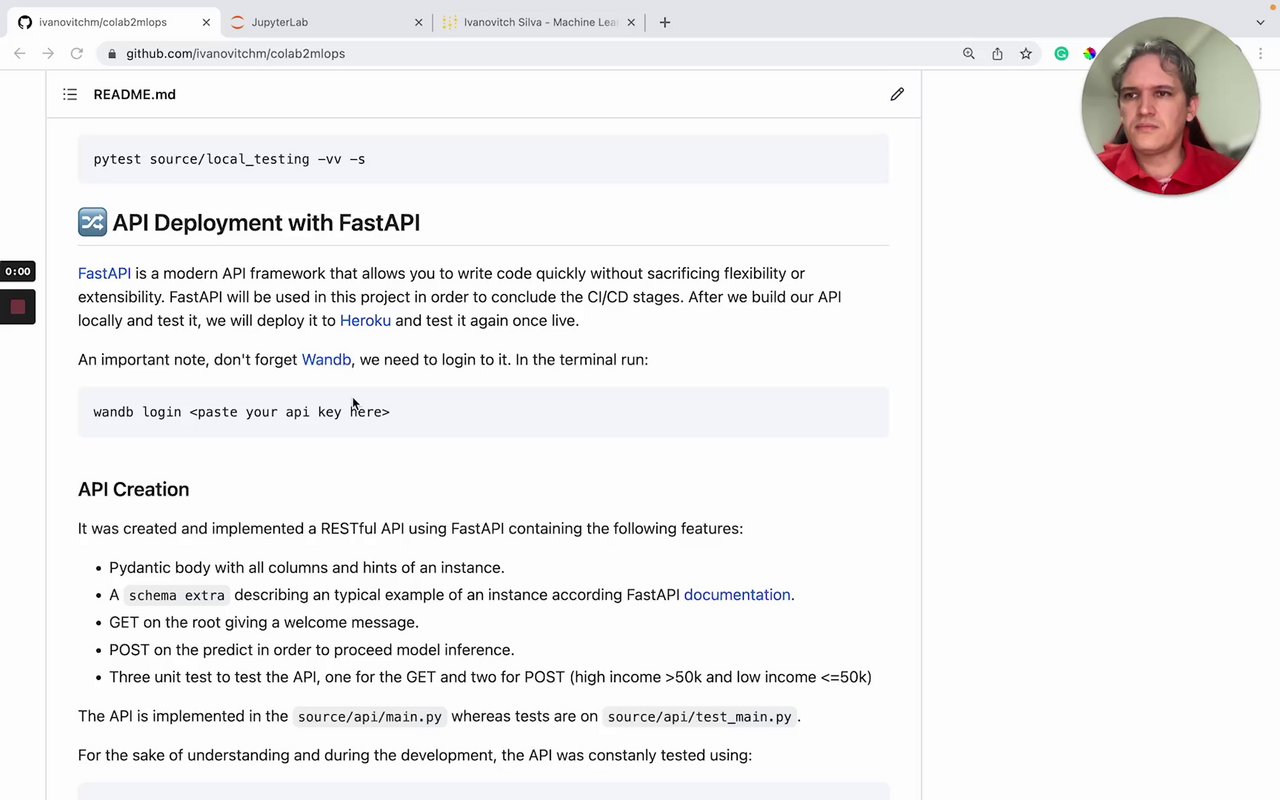Click the browser back arrow
Viewport: 1280px width, 800px height.
pos(20,54)
